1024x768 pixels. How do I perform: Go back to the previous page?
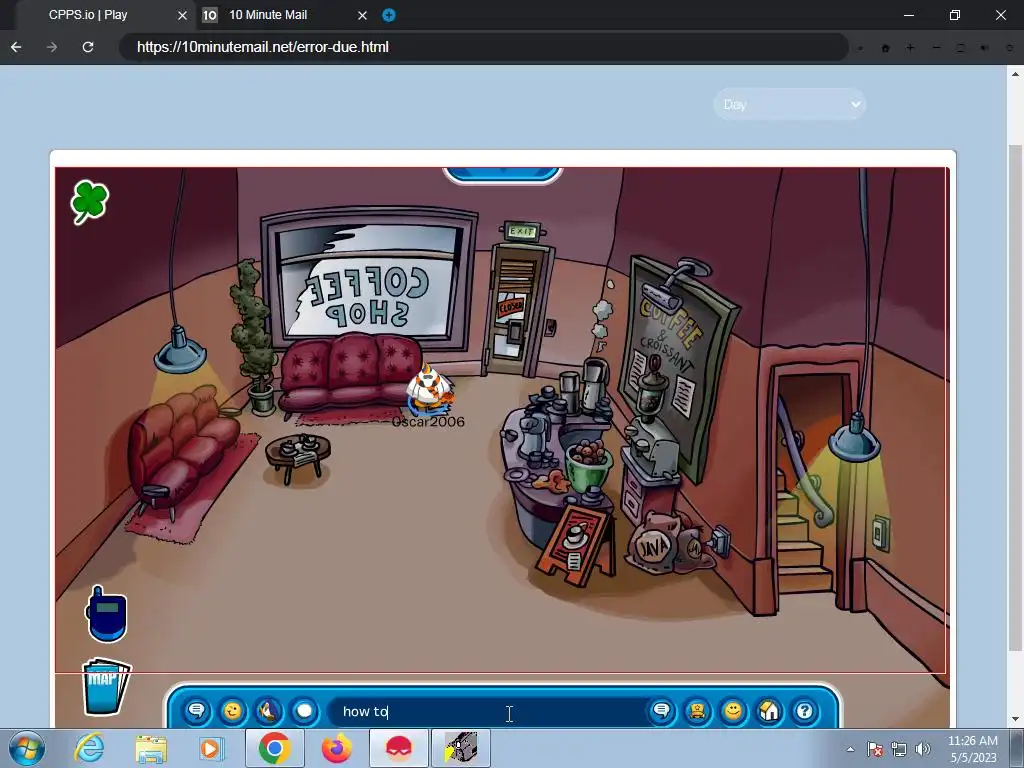tap(16, 47)
